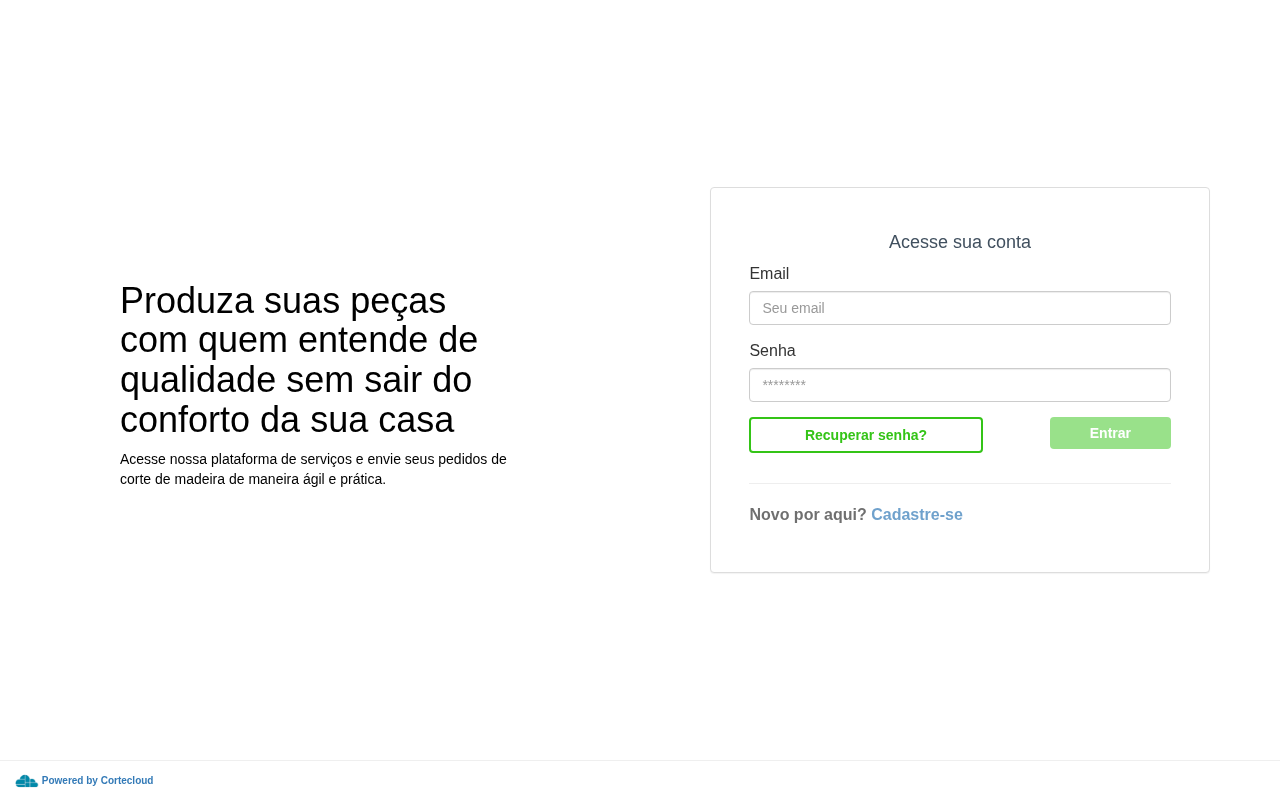
Task: Click the Acesse nossa plataforma paragraph
Action: coord(313,469)
